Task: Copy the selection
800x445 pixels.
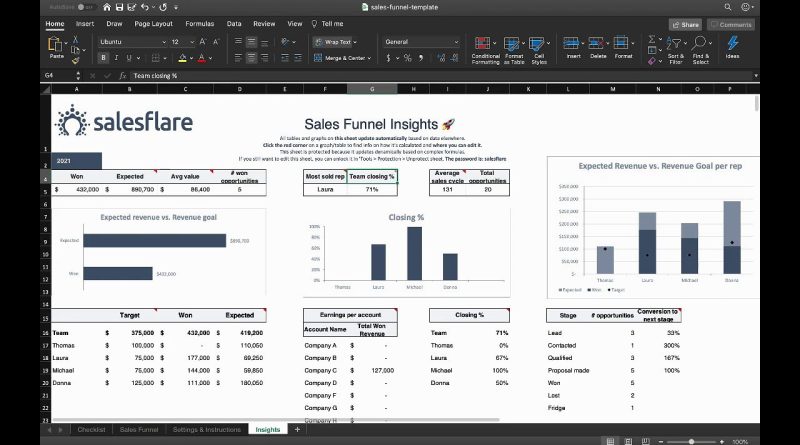Action: [76, 50]
